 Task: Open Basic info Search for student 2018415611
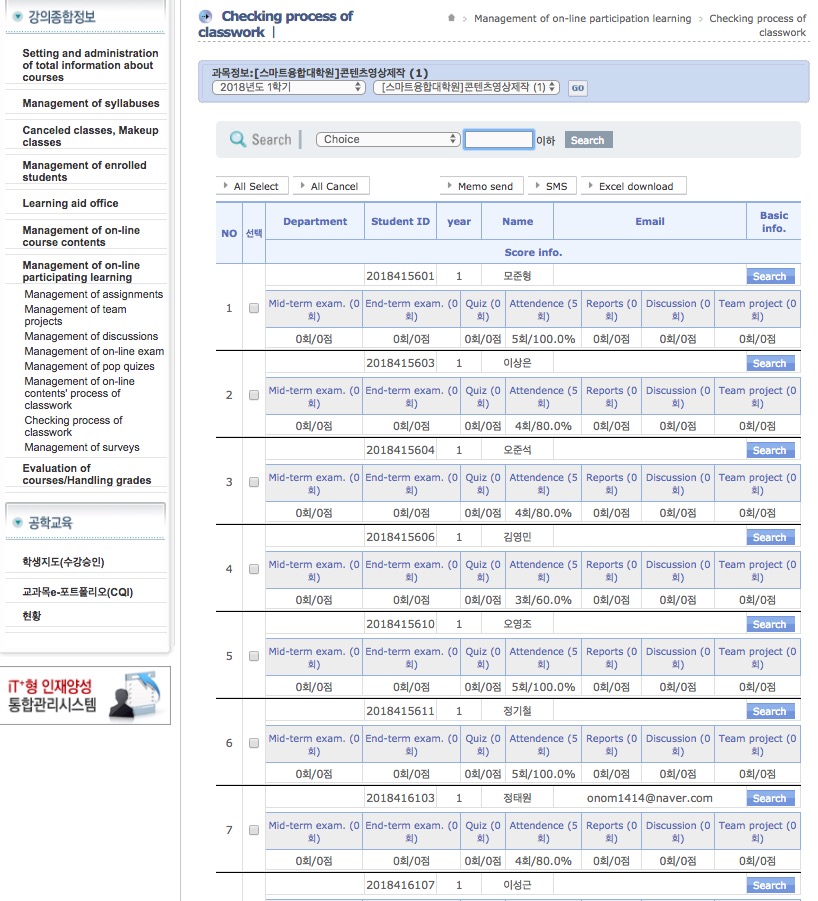[770, 711]
